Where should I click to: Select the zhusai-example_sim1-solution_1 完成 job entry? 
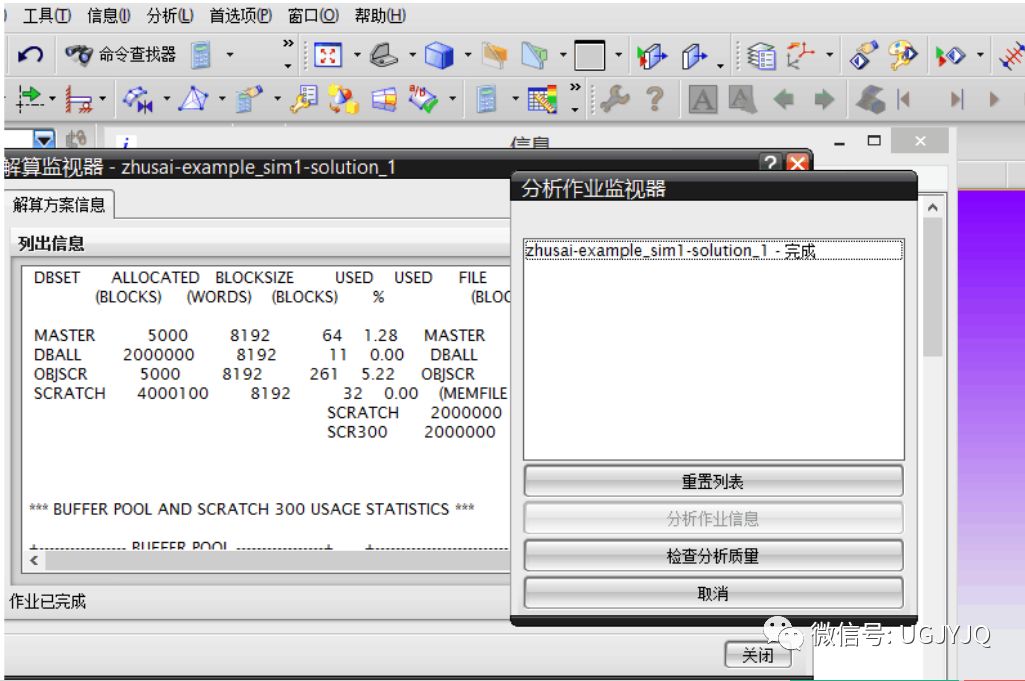[x=713, y=250]
